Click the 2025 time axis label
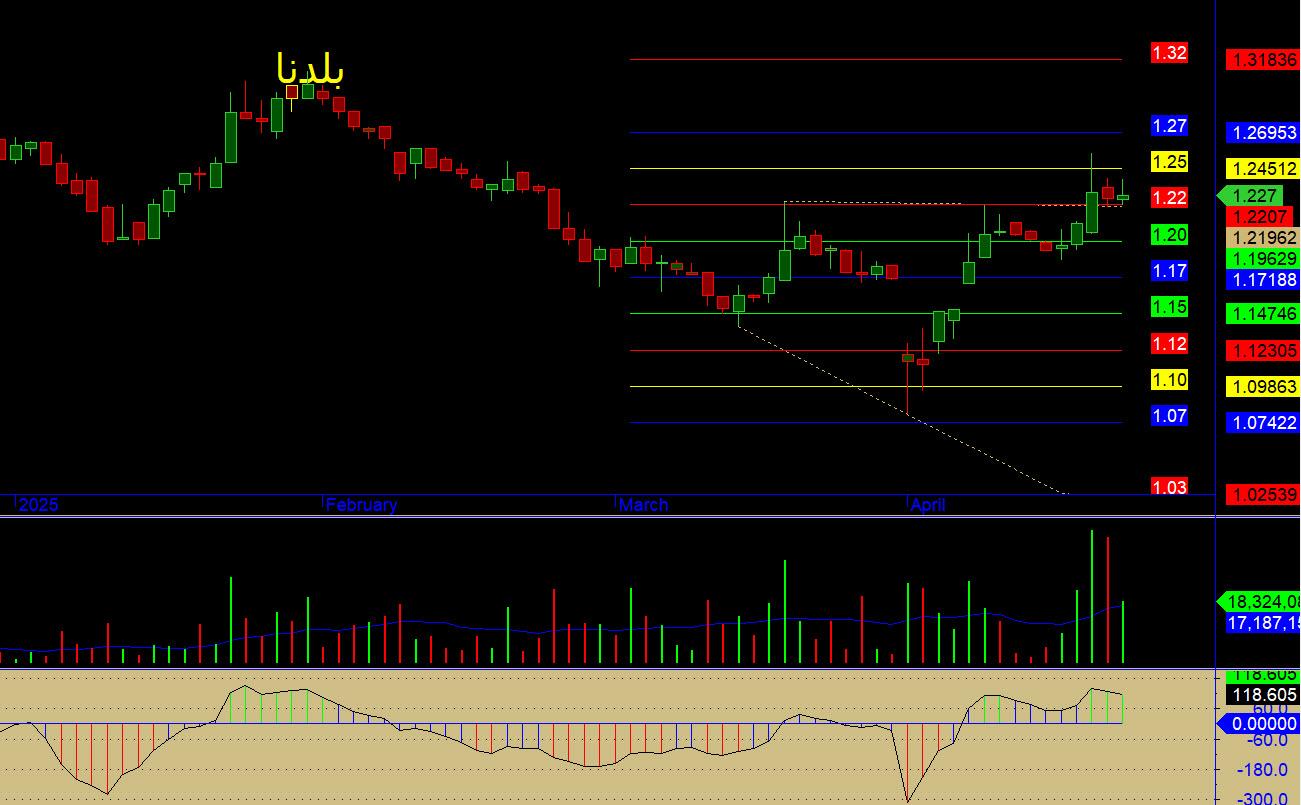This screenshot has height=805, width=1301. click(39, 505)
